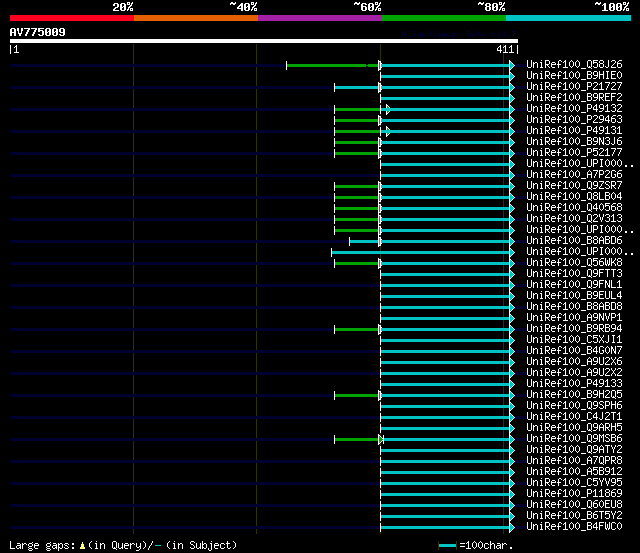Open hit UniRef100_P21727
Viewport: 640px width, 553px height.
click(574, 87)
